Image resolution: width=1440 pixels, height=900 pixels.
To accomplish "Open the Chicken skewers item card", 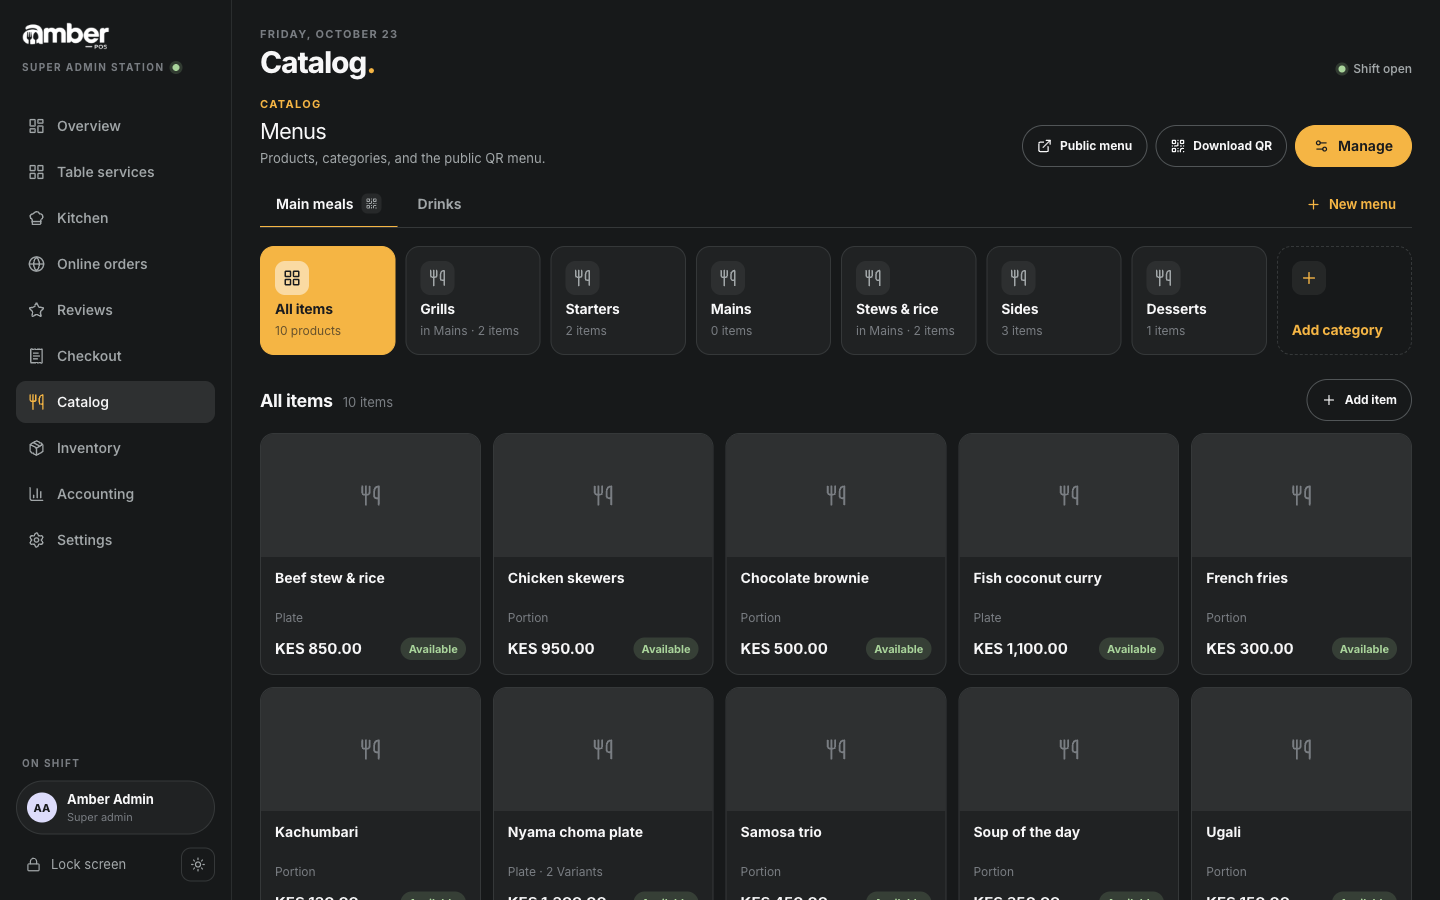I will pyautogui.click(x=603, y=554).
